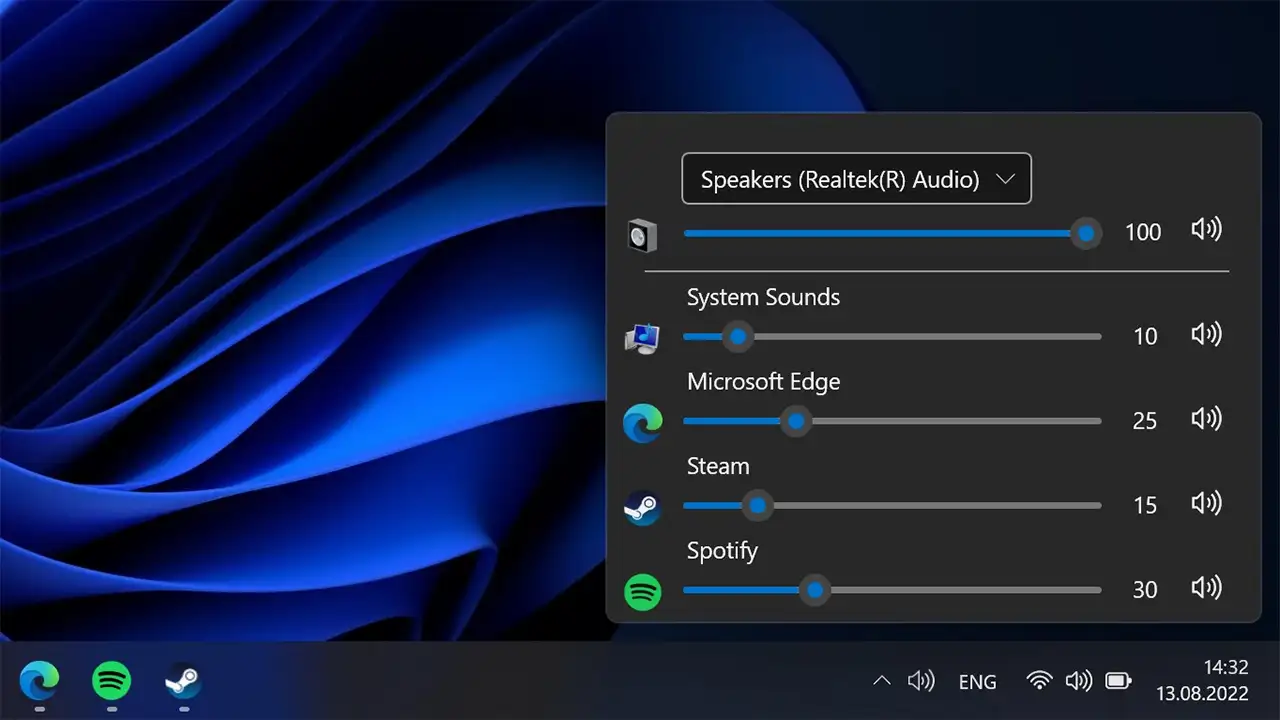Click the Spotify icon in the volume mixer
Image resolution: width=1280 pixels, height=720 pixels.
[x=643, y=591]
